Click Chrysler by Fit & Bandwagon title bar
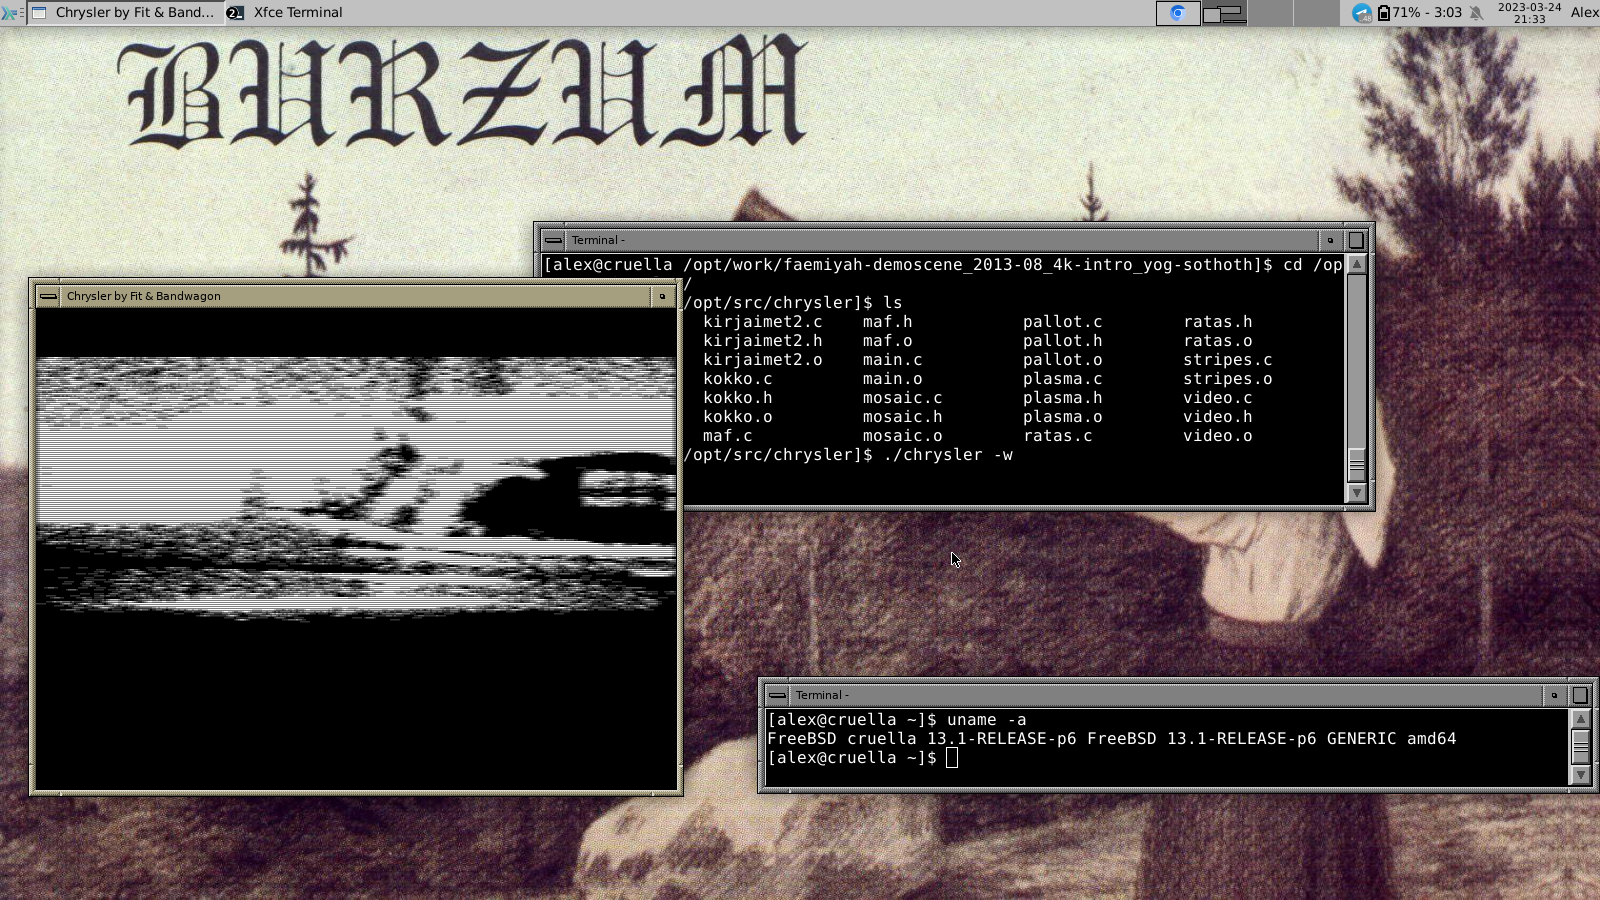This screenshot has width=1600, height=900. click(355, 296)
